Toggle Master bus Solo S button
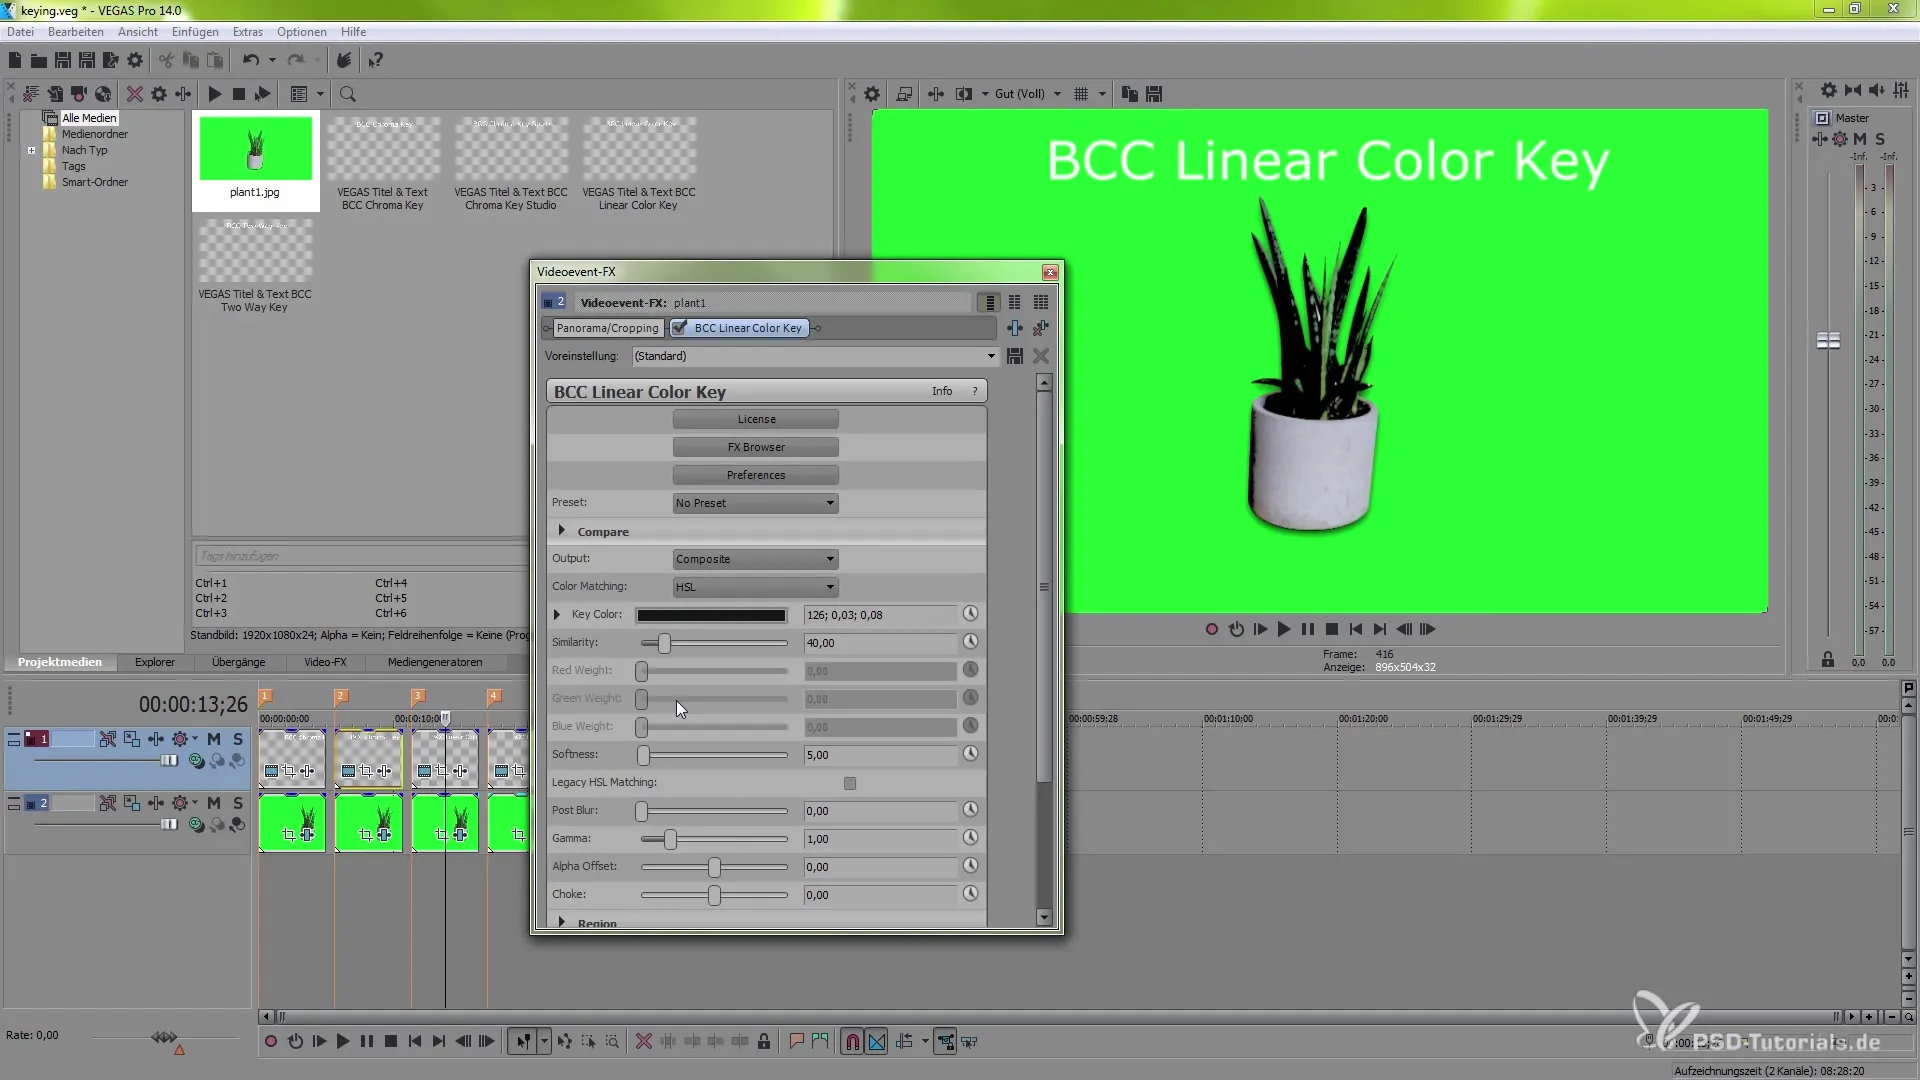The image size is (1920, 1080). [1880, 139]
